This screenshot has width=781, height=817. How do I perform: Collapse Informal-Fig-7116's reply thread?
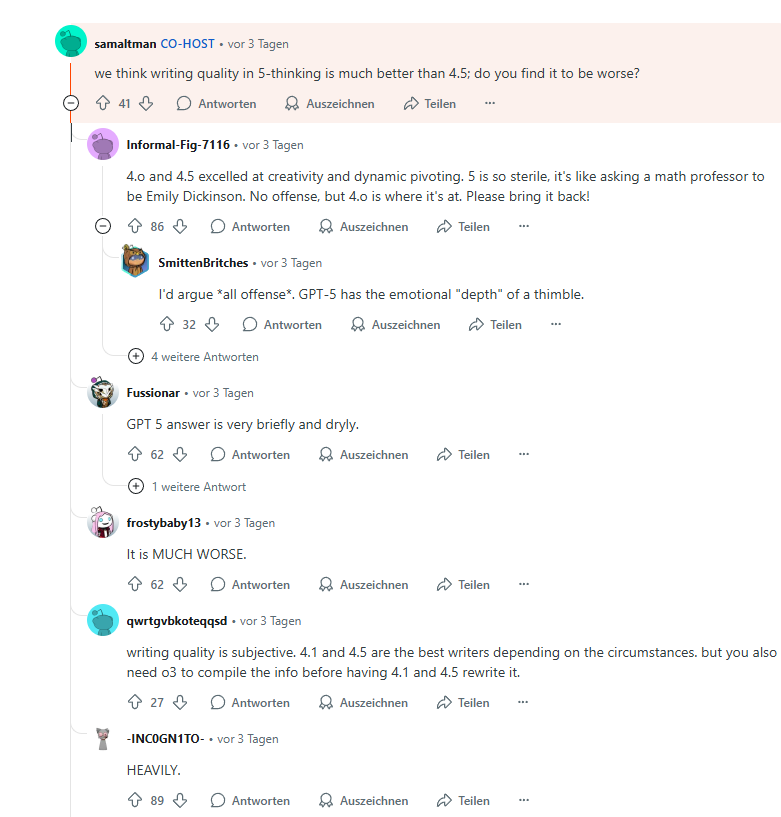(103, 227)
